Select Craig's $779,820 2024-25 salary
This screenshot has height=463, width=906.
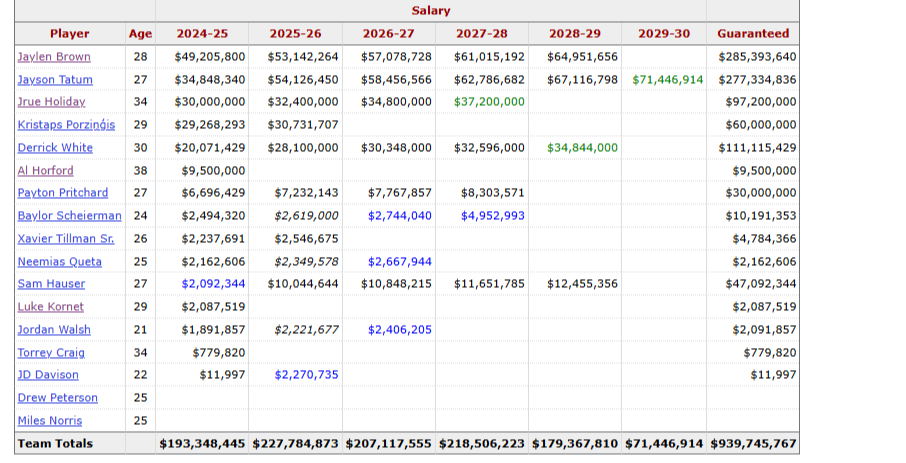click(x=218, y=353)
